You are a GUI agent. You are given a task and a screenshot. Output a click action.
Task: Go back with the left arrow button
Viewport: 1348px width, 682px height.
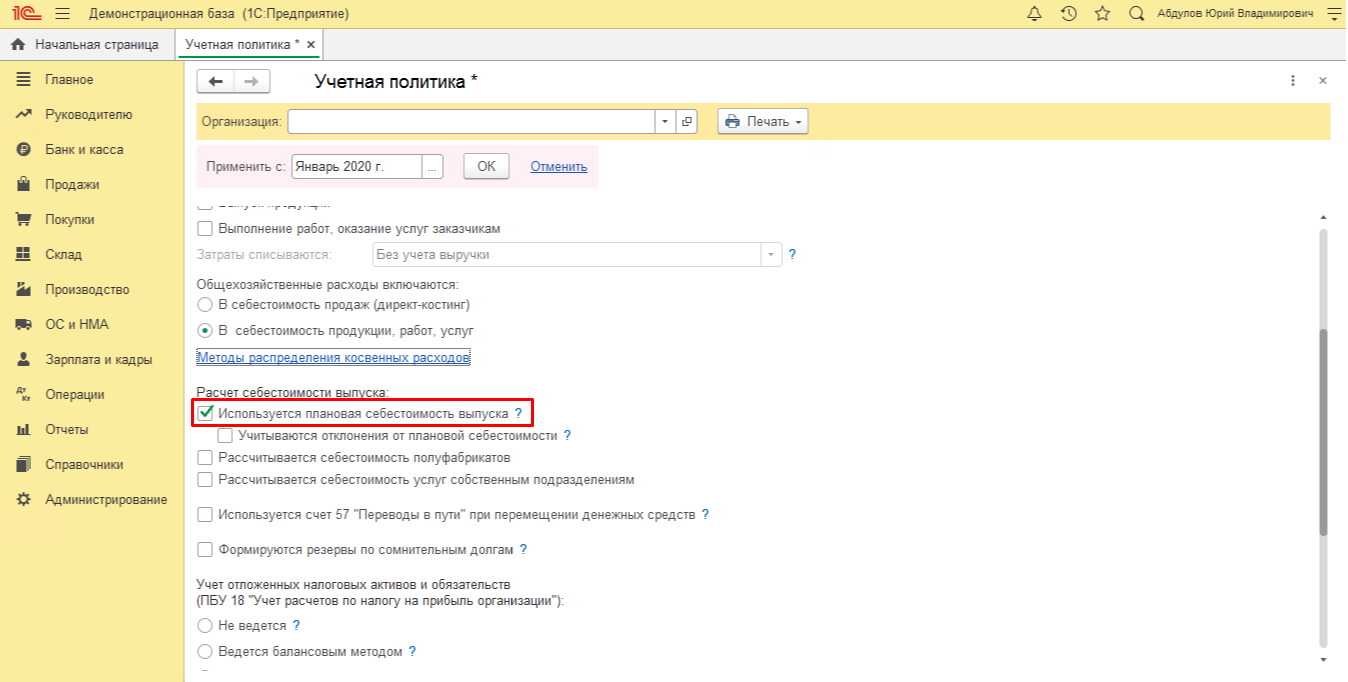215,82
